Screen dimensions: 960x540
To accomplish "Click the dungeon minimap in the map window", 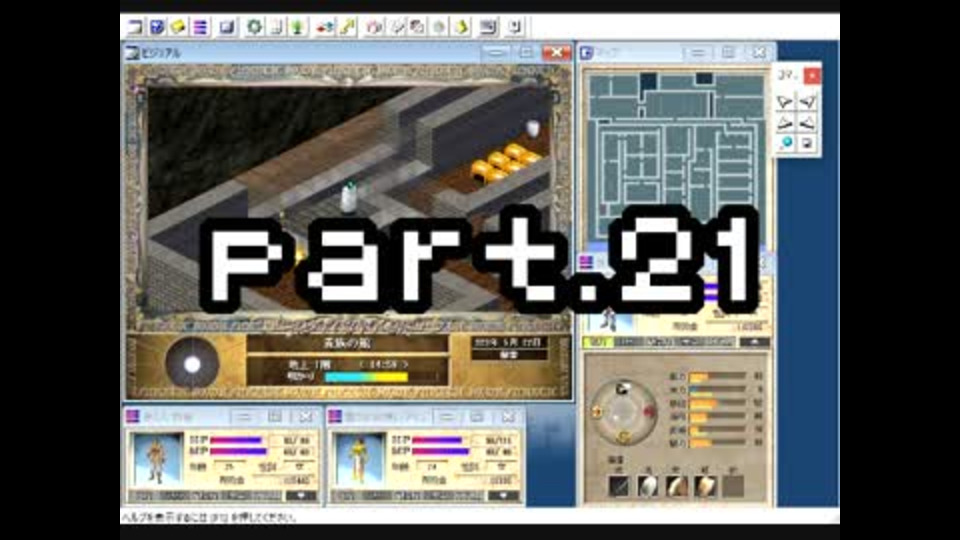I will coord(676,156).
